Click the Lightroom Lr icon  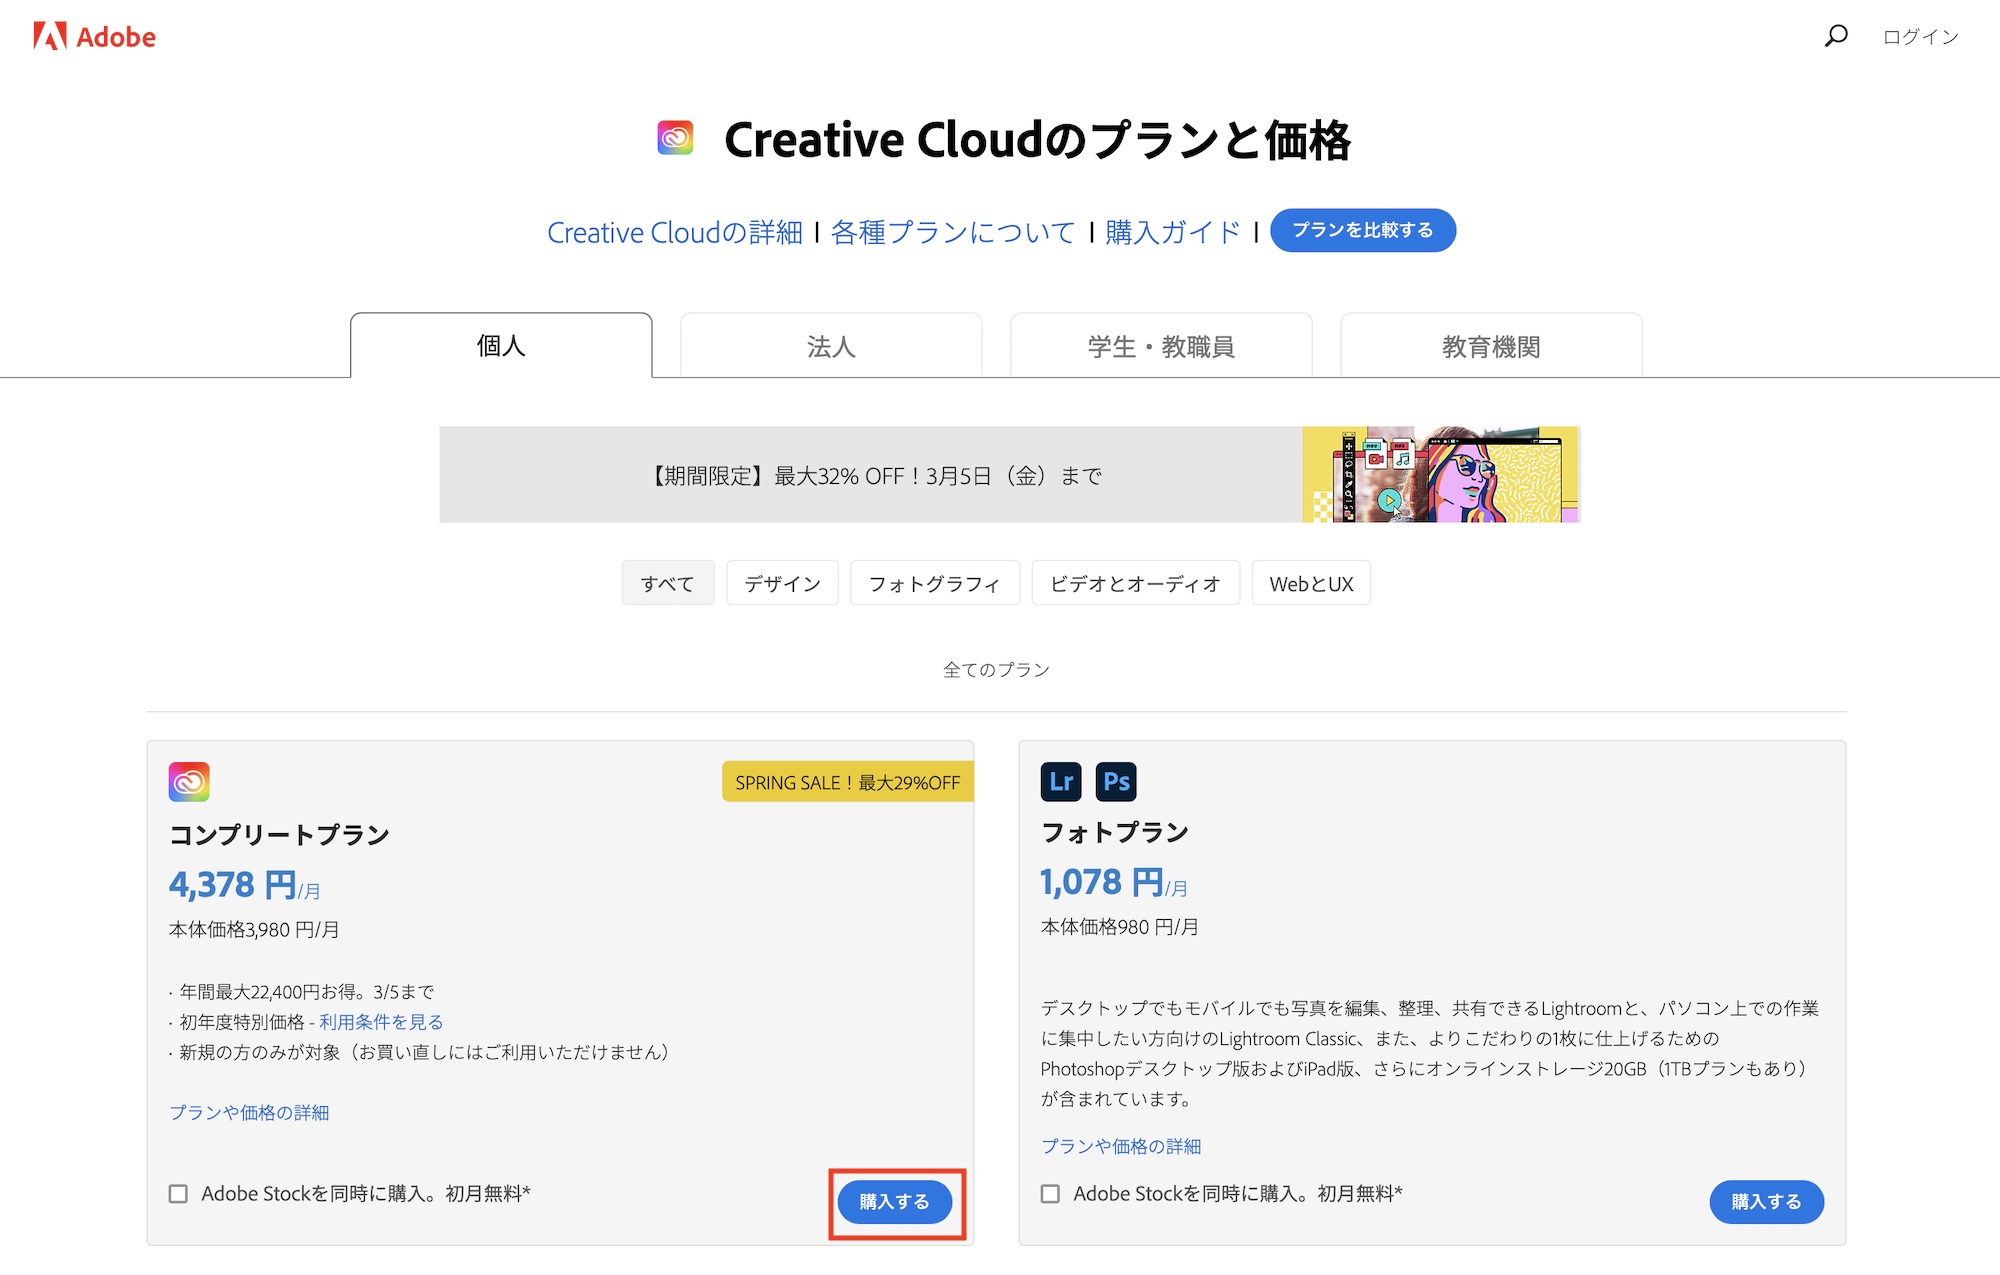1061,781
